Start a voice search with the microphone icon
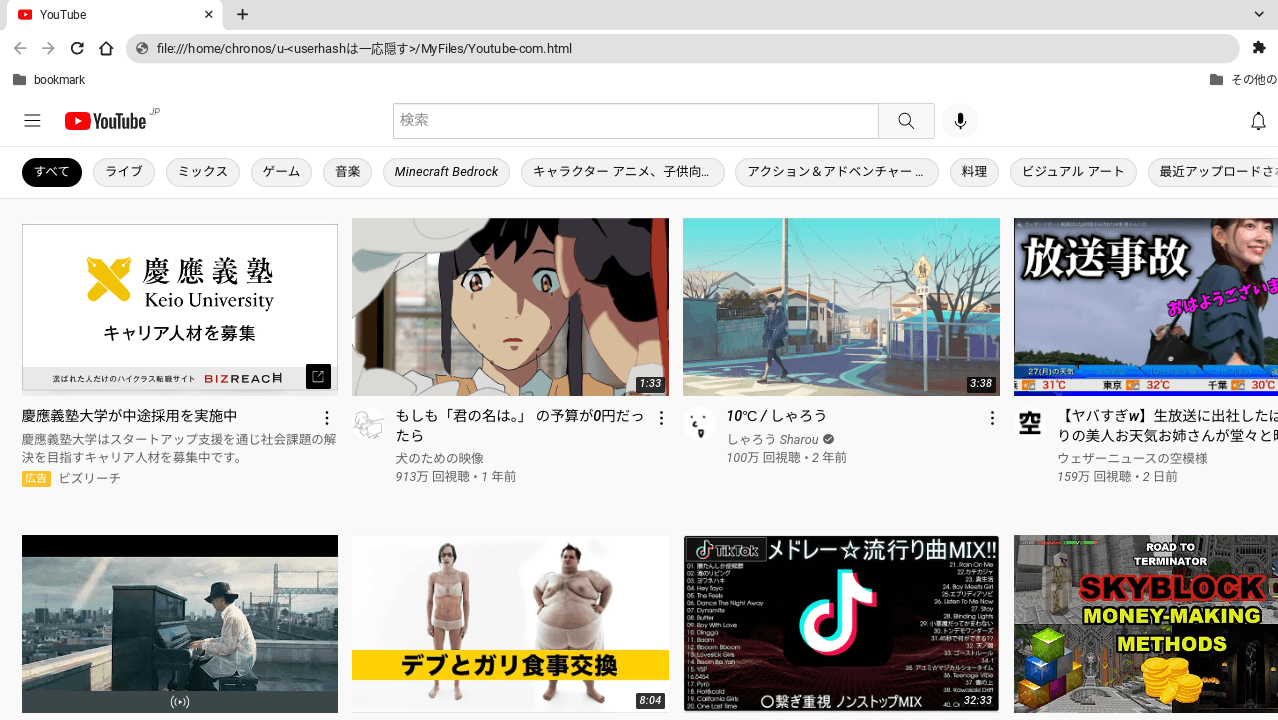The image size is (1278, 720). [959, 120]
